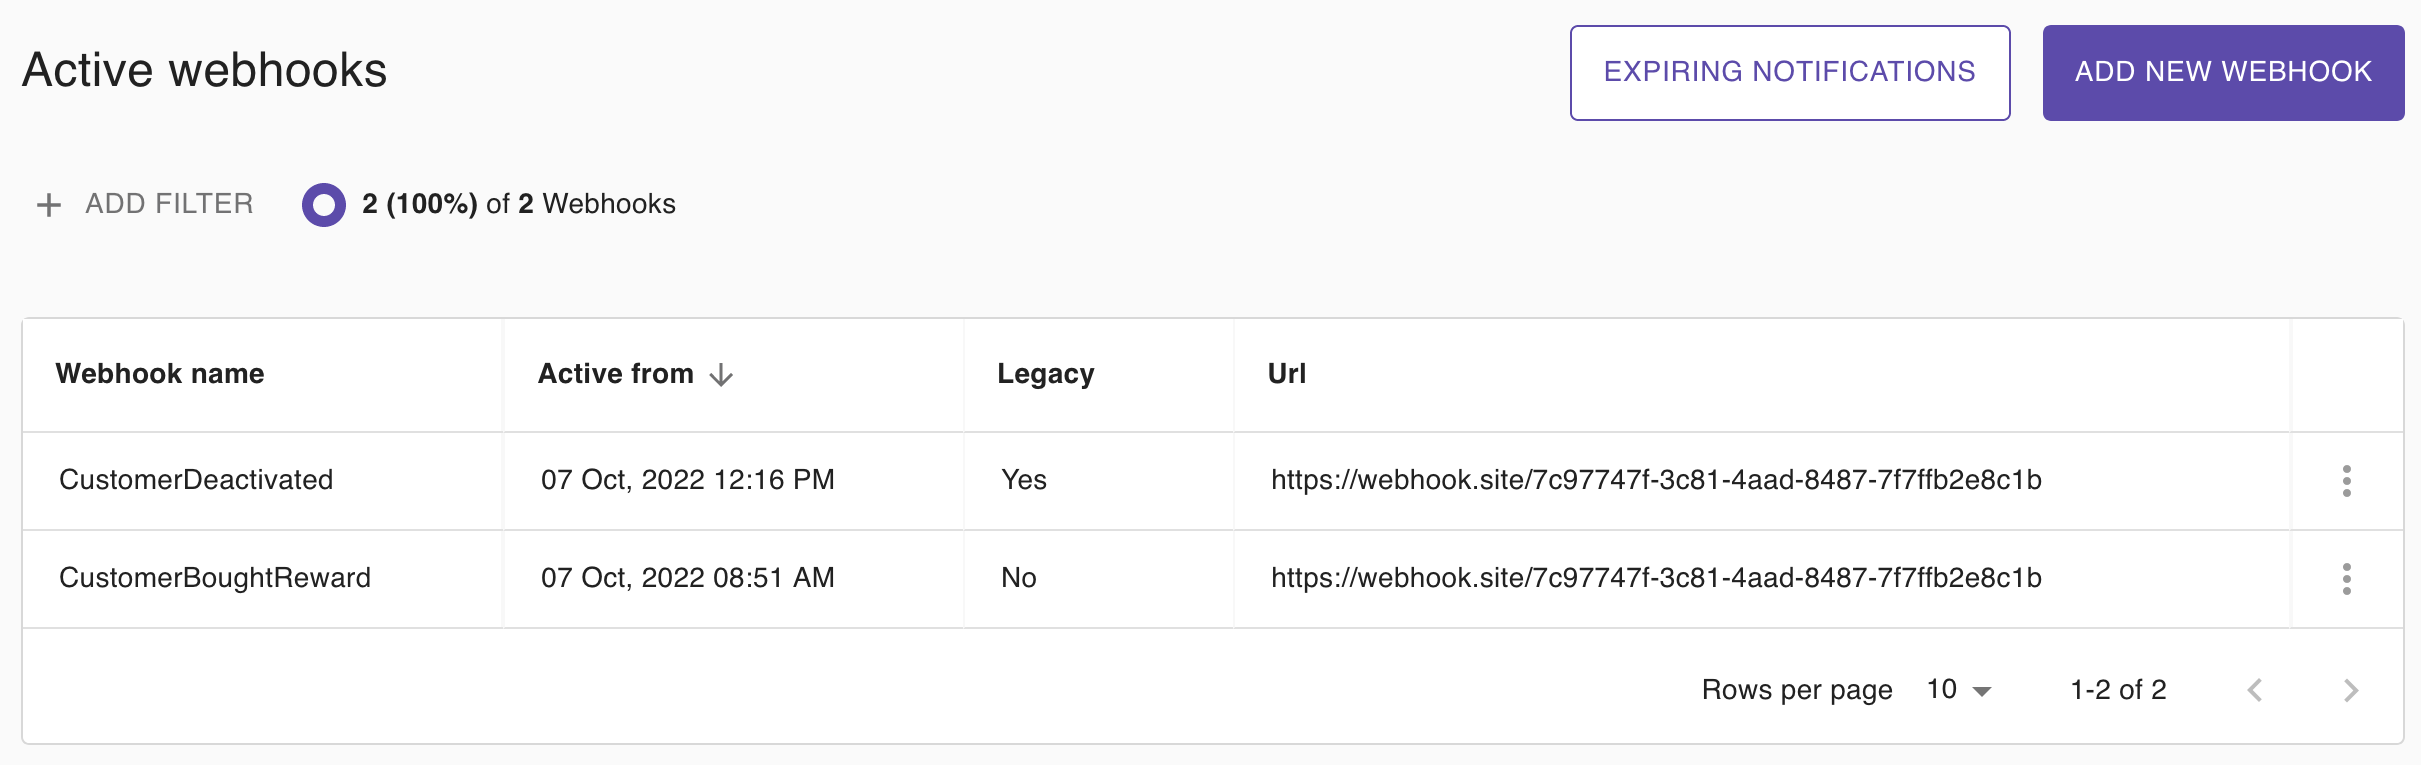The height and width of the screenshot is (765, 2421).
Task: Click the EXPIRING NOTIFICATIONS button
Action: 1790,73
